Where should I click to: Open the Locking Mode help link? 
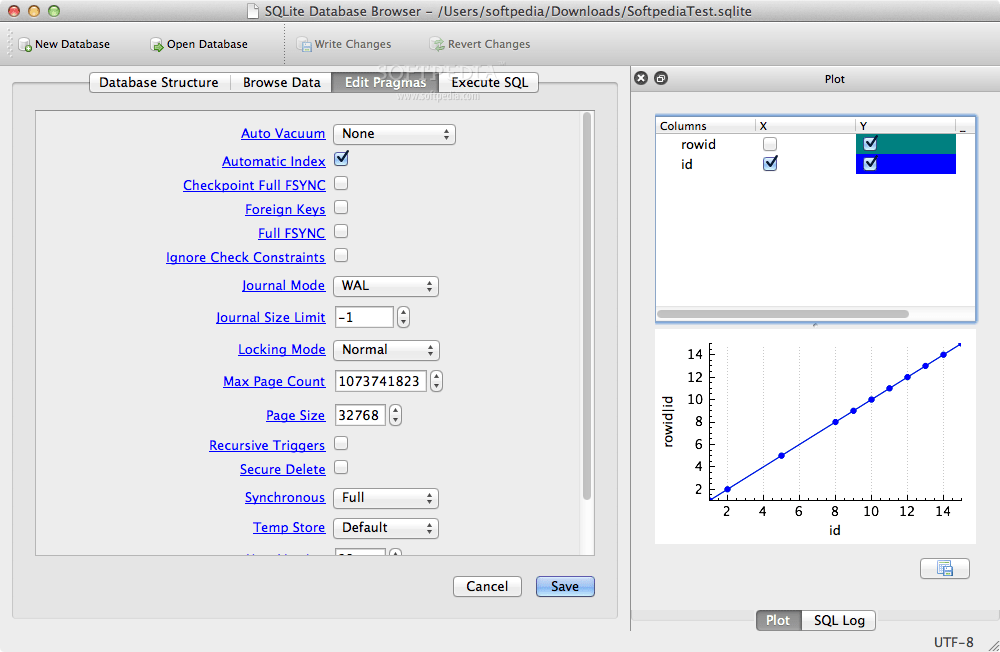pos(282,349)
